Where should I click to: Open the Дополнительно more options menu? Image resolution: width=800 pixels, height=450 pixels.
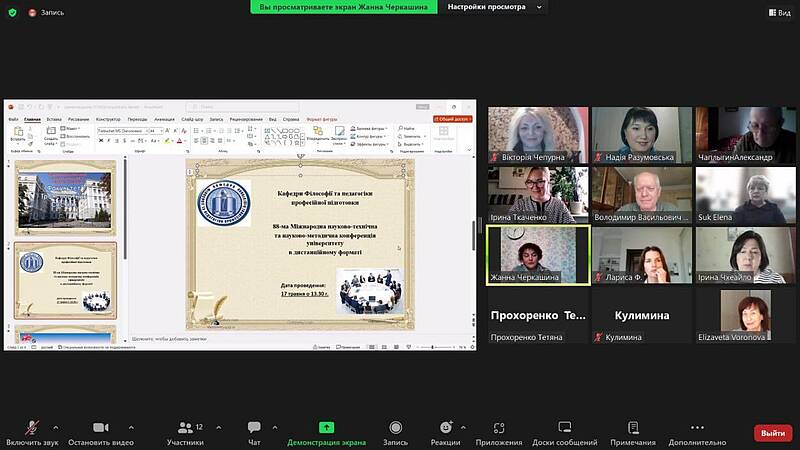coord(697,433)
